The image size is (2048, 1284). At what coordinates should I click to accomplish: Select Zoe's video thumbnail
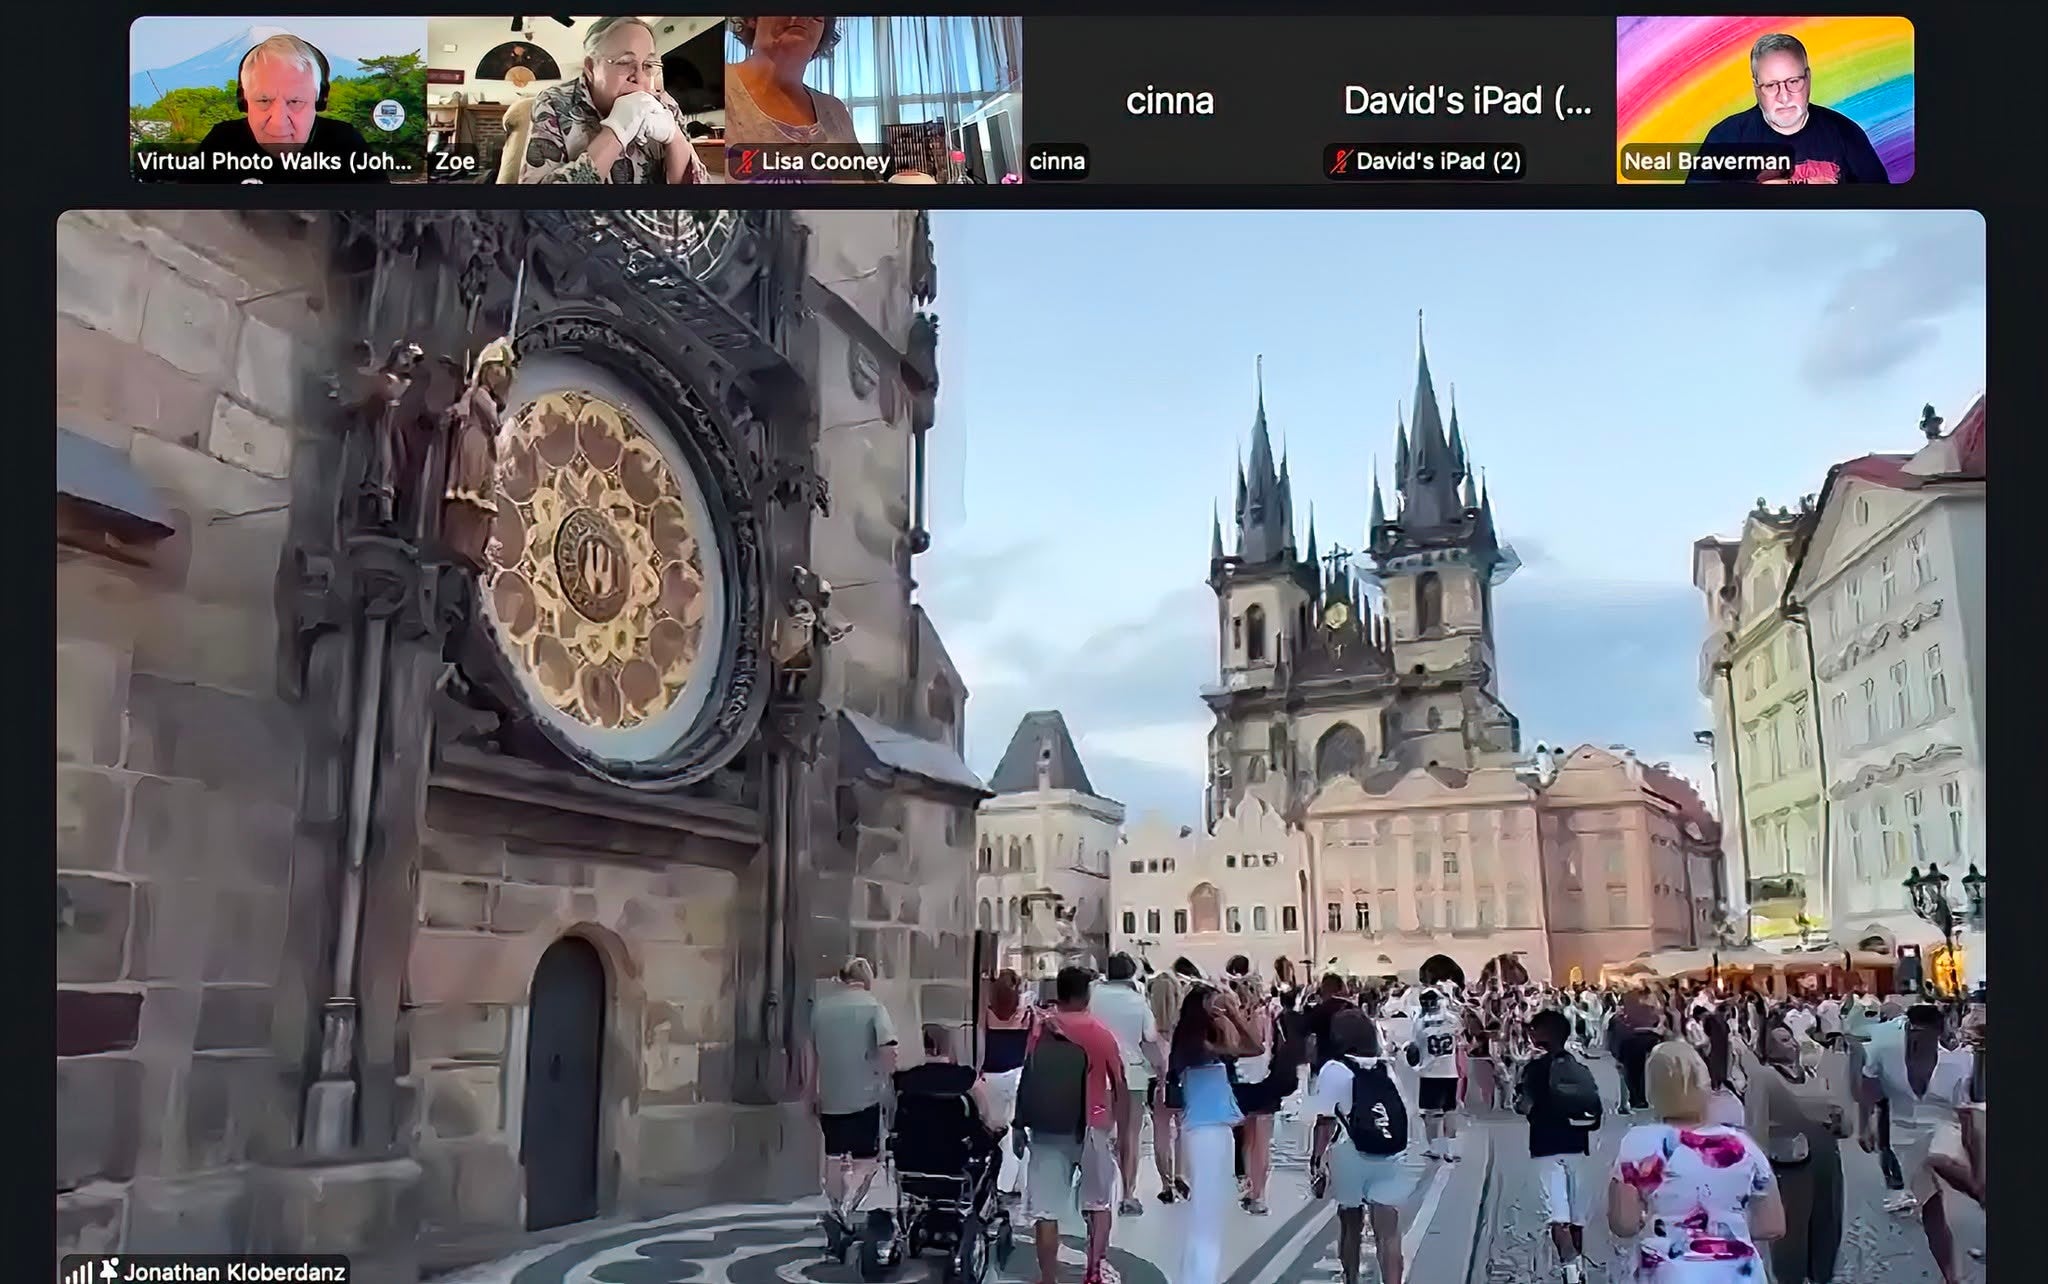(576, 100)
